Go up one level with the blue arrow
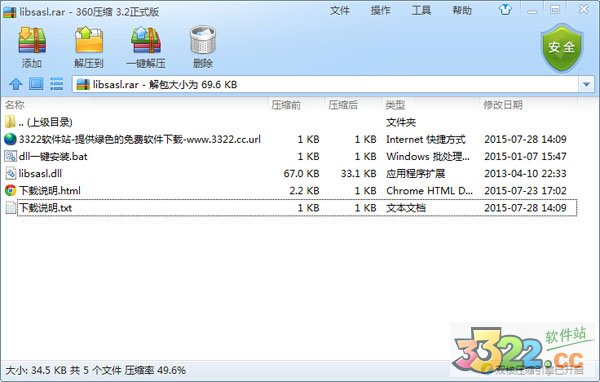 (16, 84)
